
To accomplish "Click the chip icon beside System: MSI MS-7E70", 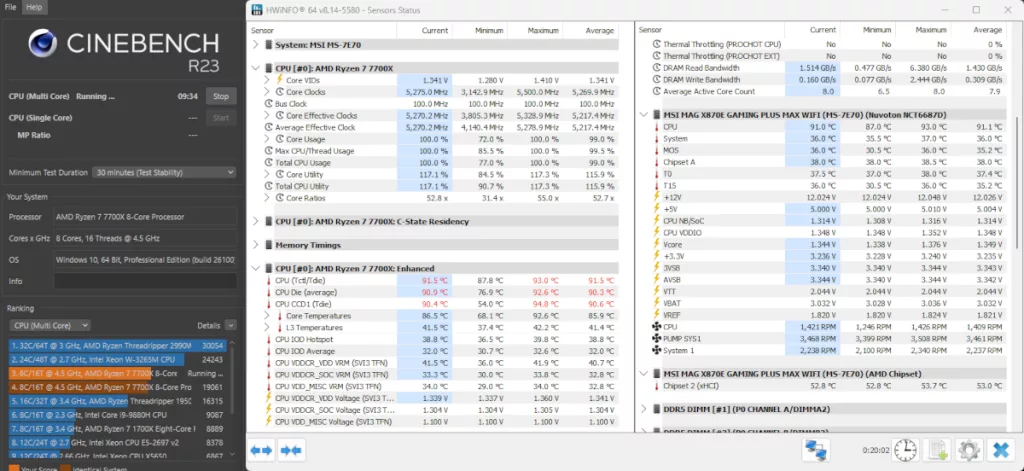I will (269, 45).
